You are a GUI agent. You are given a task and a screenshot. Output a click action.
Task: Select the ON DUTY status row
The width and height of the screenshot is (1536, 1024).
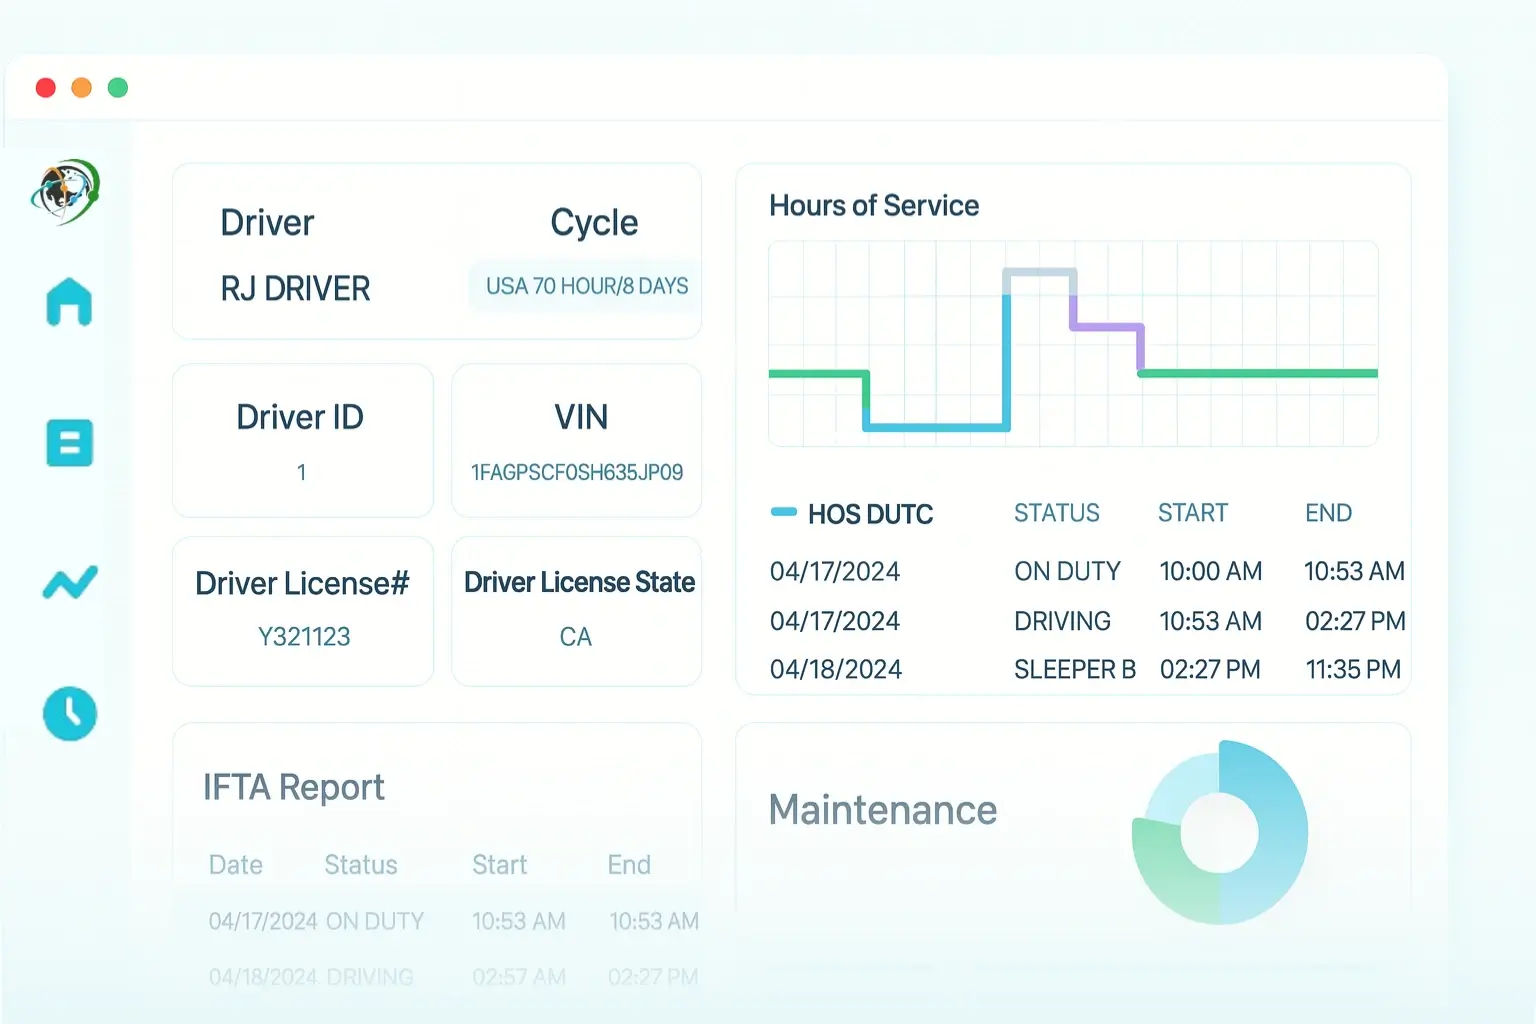pos(1066,571)
